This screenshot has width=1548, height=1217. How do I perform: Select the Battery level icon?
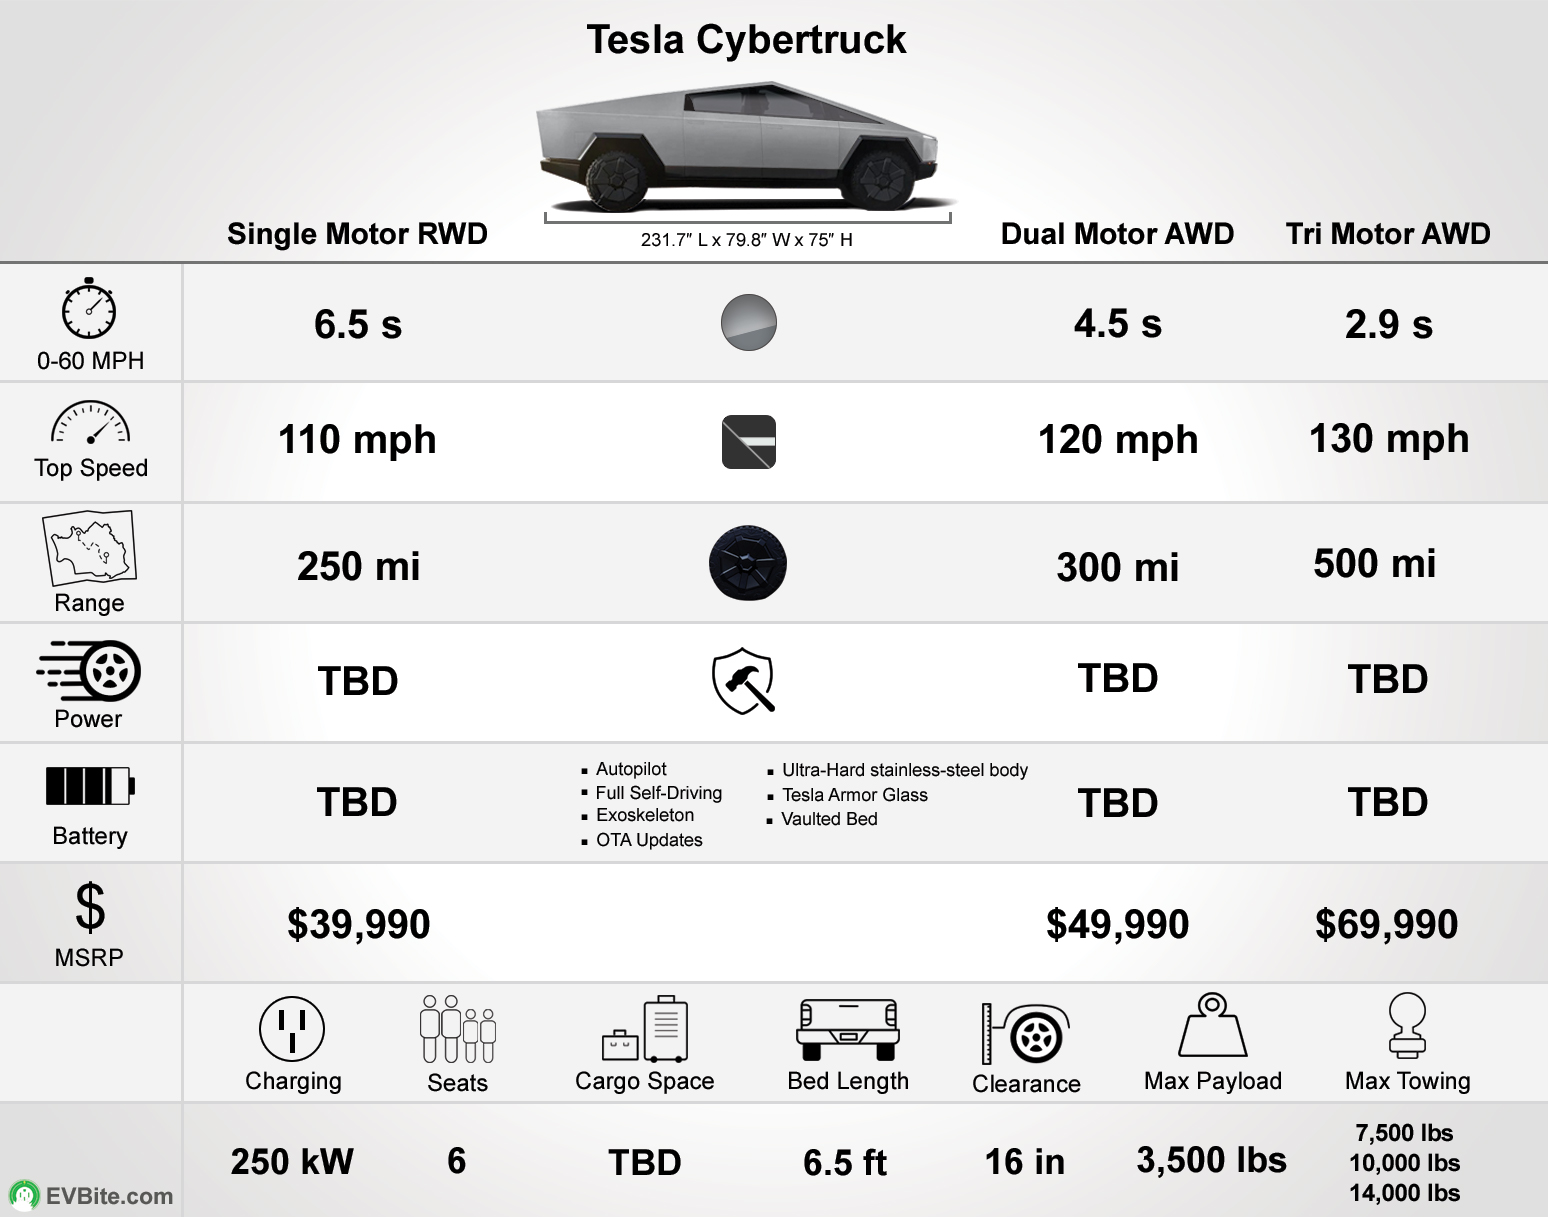[90, 786]
